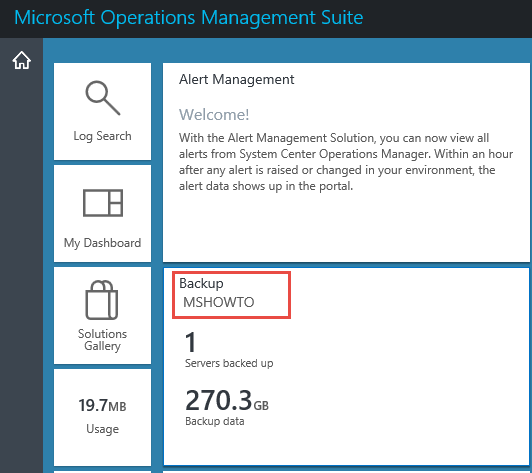Viewport: 532px width, 473px height.
Task: Open Solutions Gallery shopping bag icon
Action: click(101, 300)
